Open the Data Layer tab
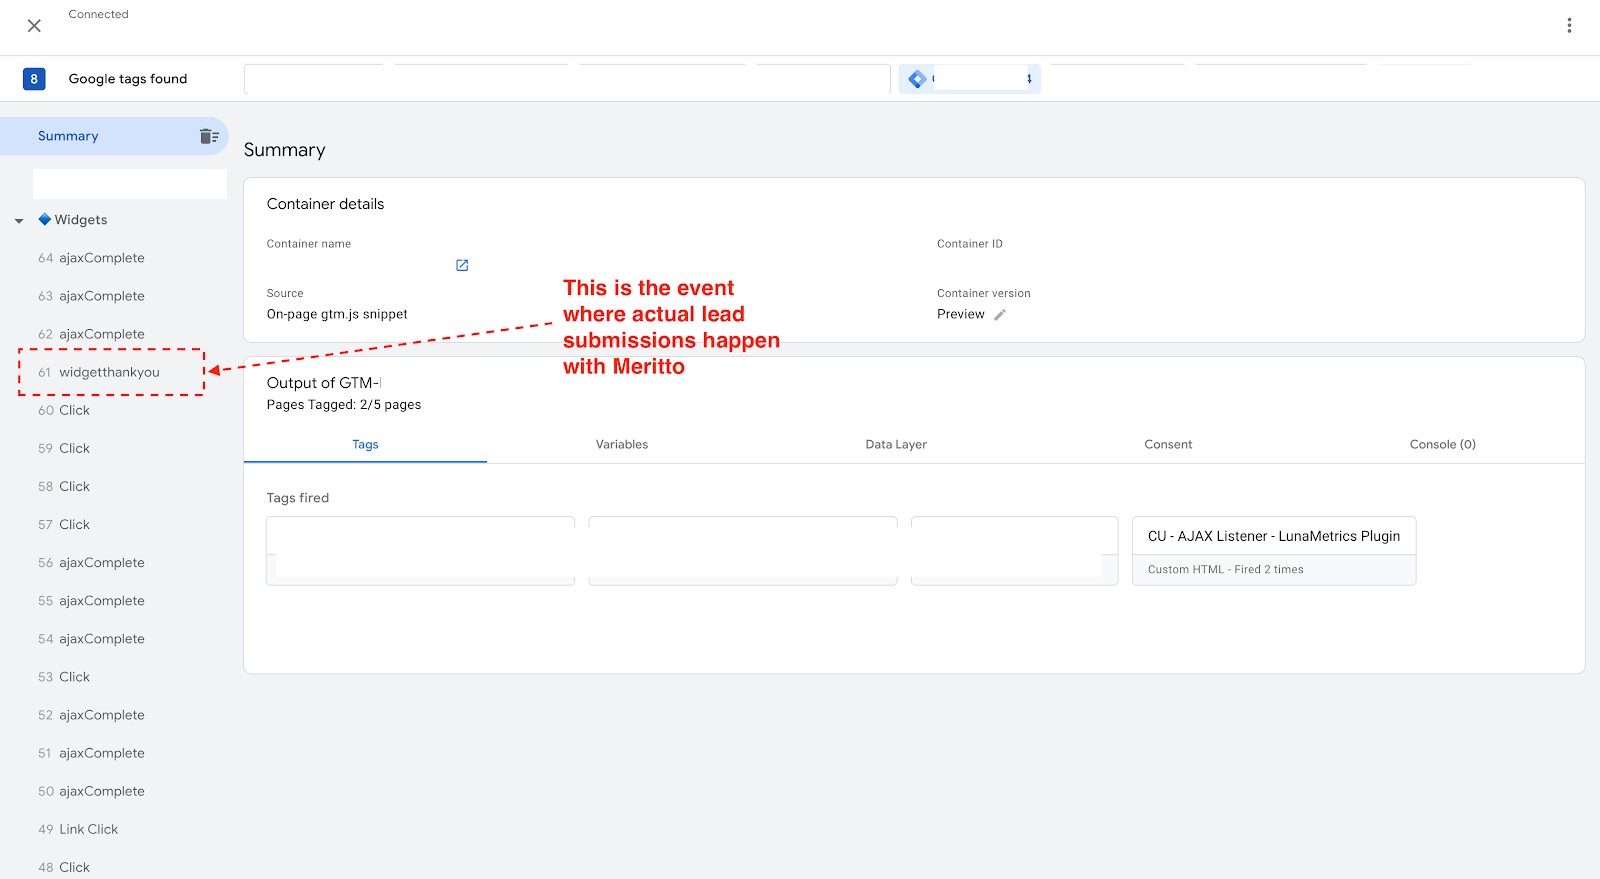 tap(895, 445)
